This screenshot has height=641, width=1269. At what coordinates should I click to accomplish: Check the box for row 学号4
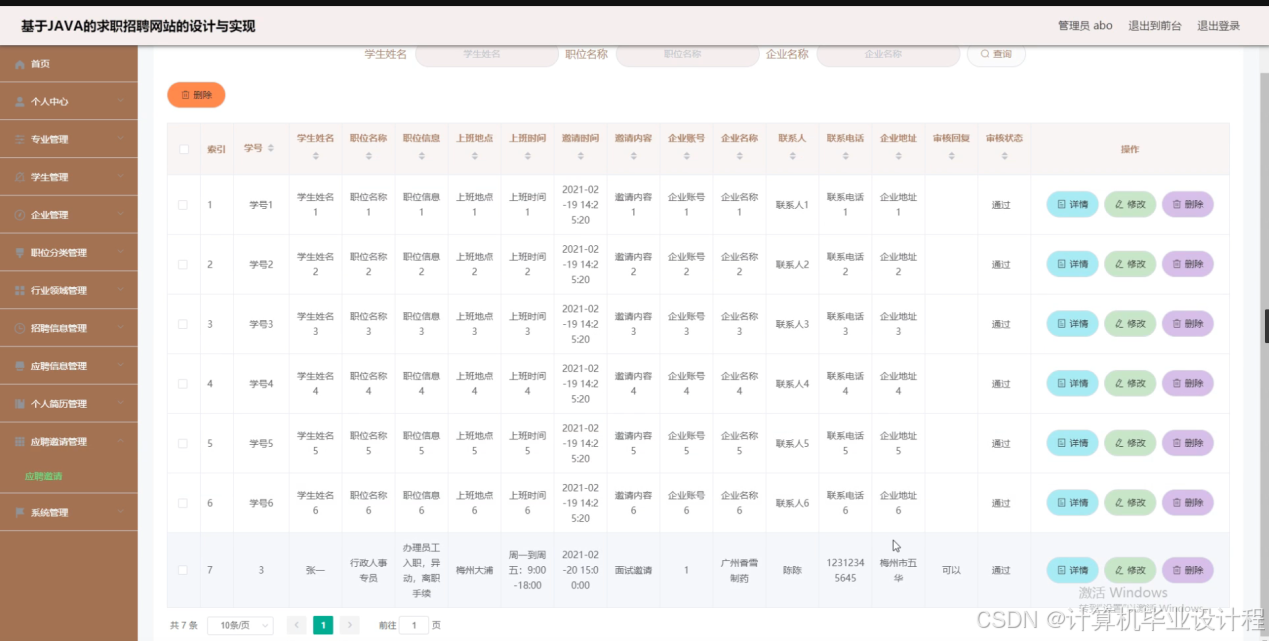point(183,384)
